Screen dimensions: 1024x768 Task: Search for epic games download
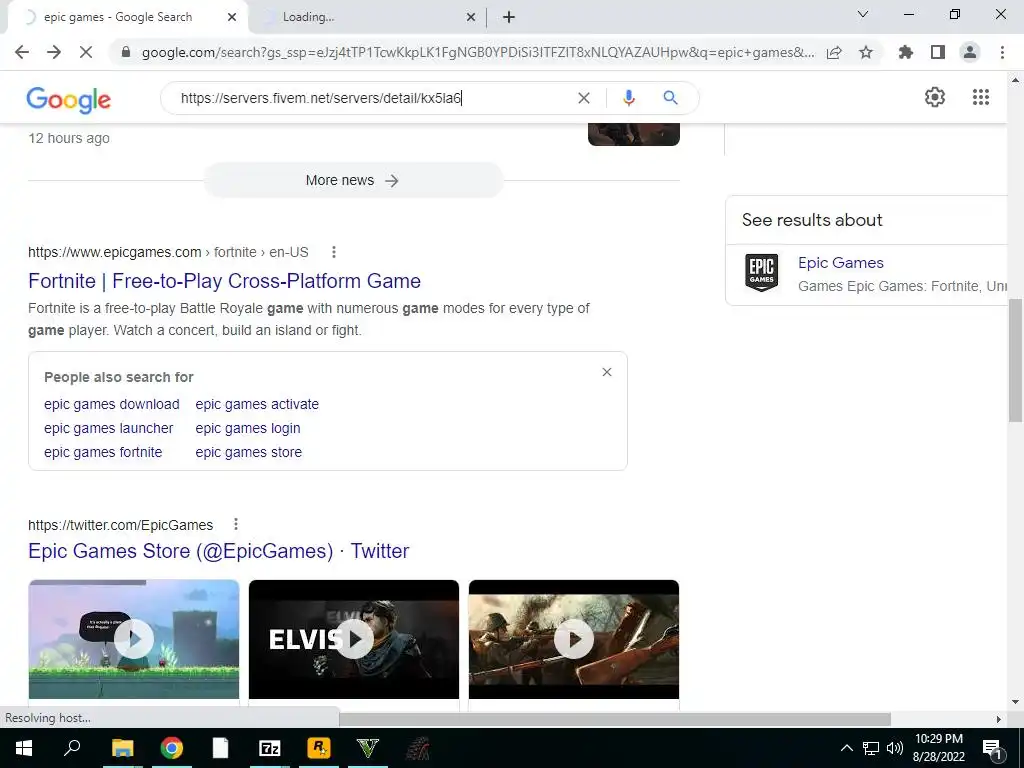pos(112,404)
